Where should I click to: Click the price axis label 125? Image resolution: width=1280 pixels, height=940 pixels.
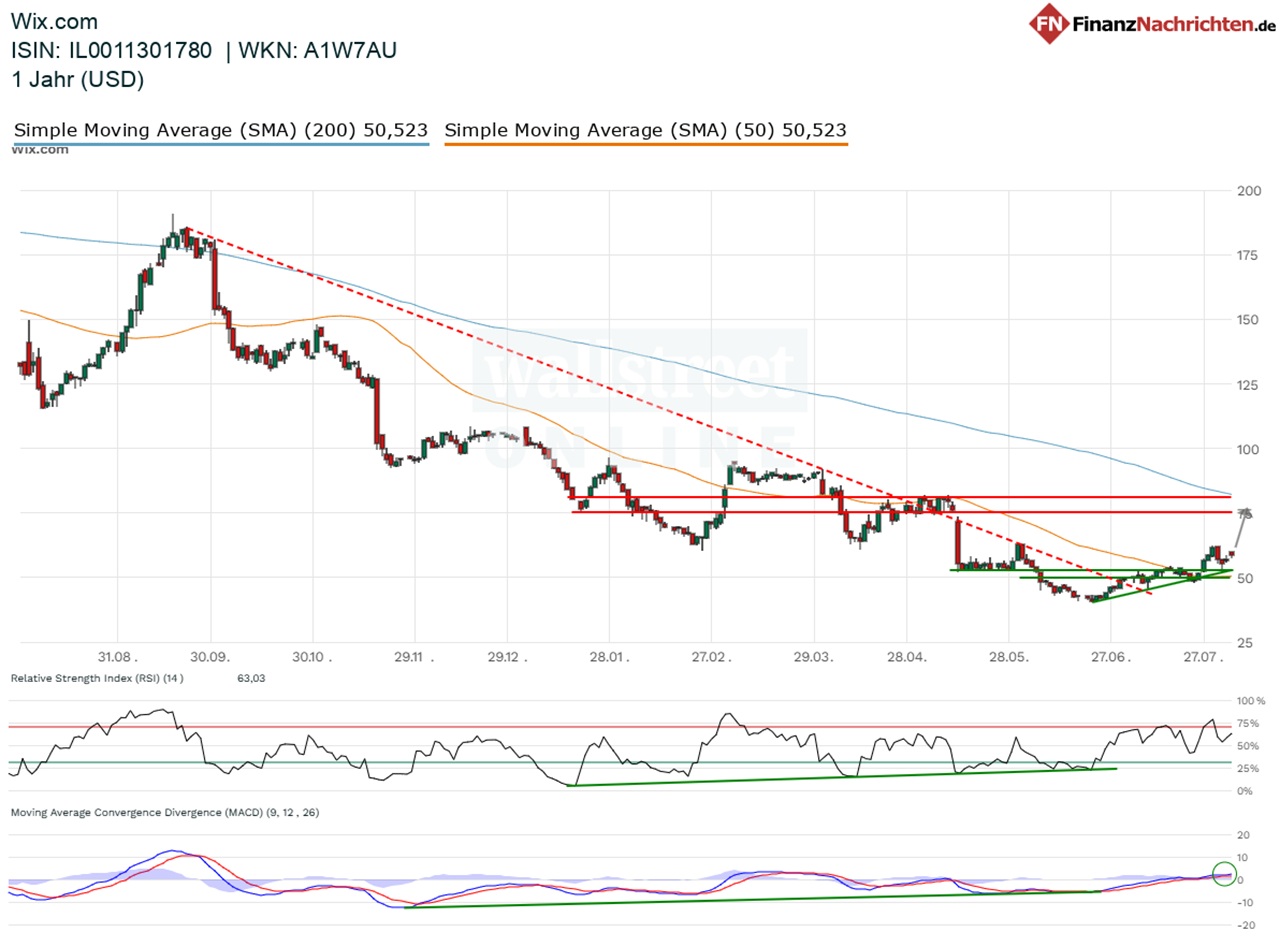click(1247, 385)
